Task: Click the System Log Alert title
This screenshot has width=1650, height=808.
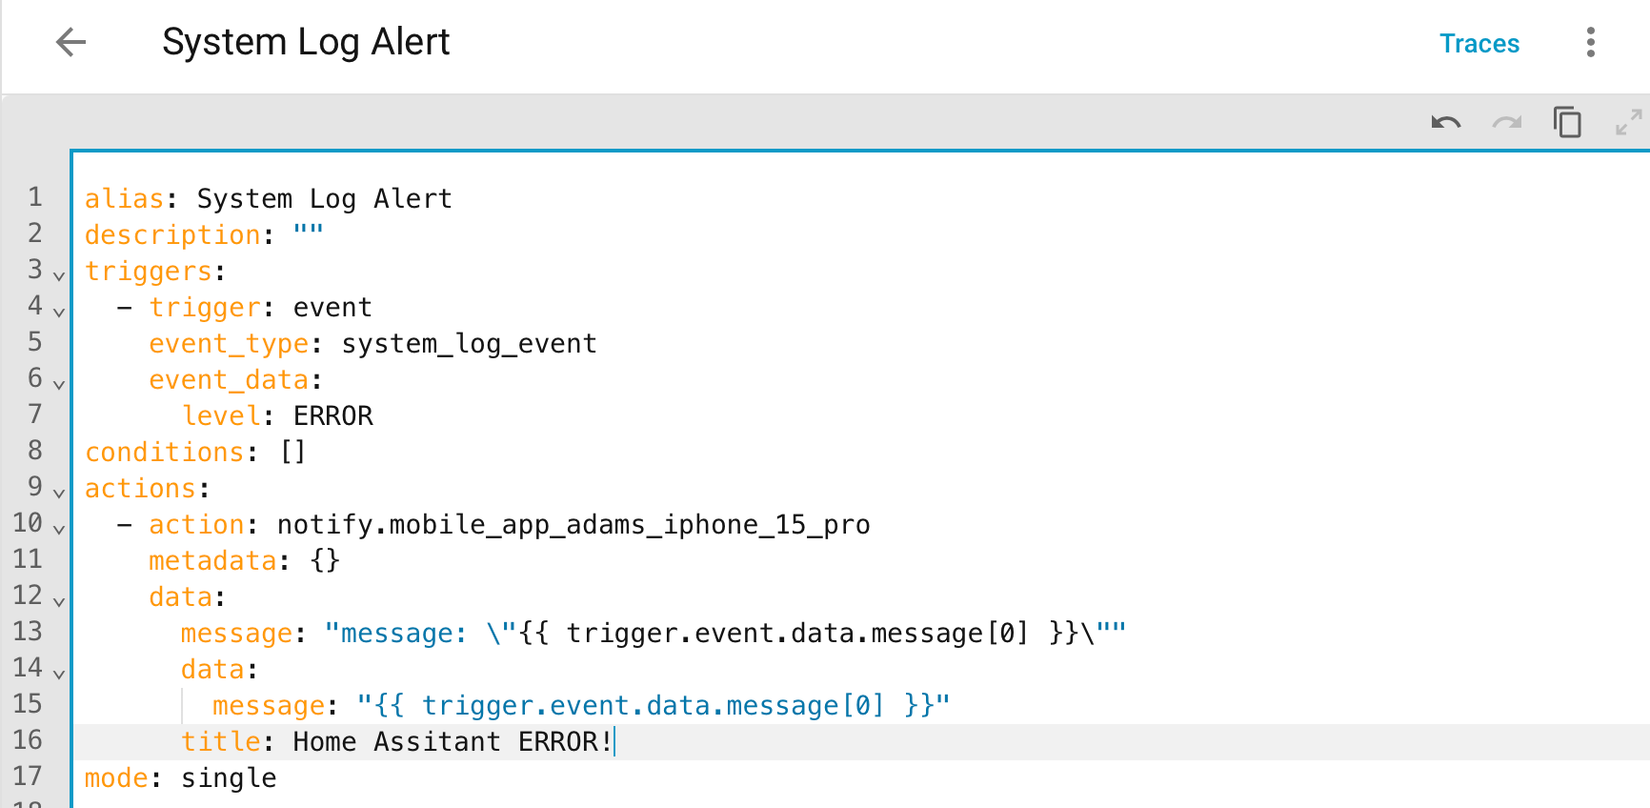Action: click(306, 42)
